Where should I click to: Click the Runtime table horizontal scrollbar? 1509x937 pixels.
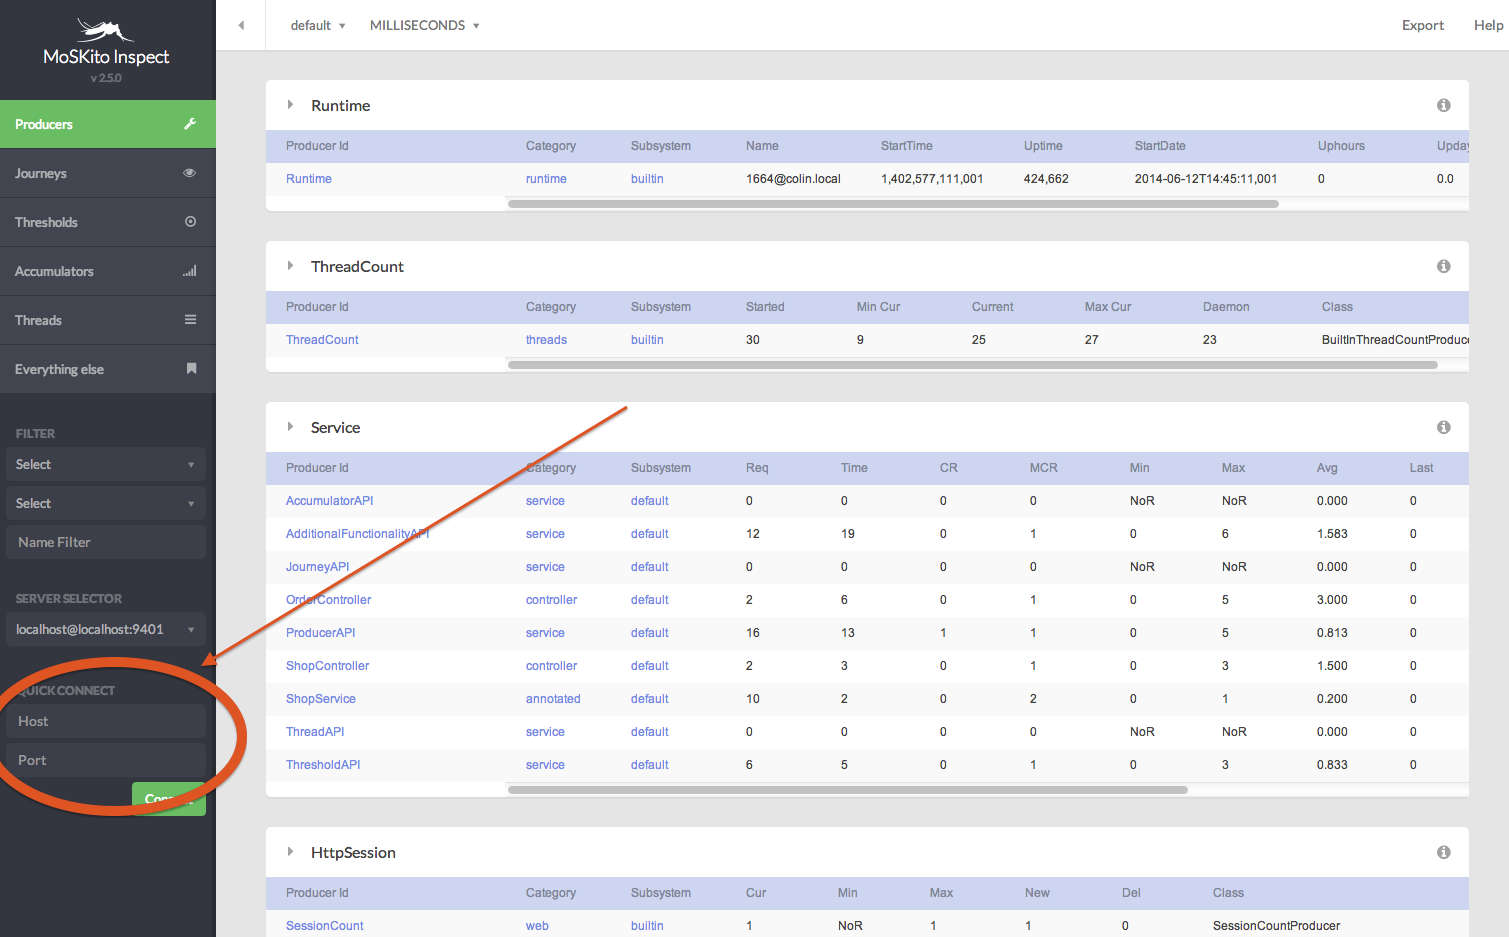click(893, 204)
